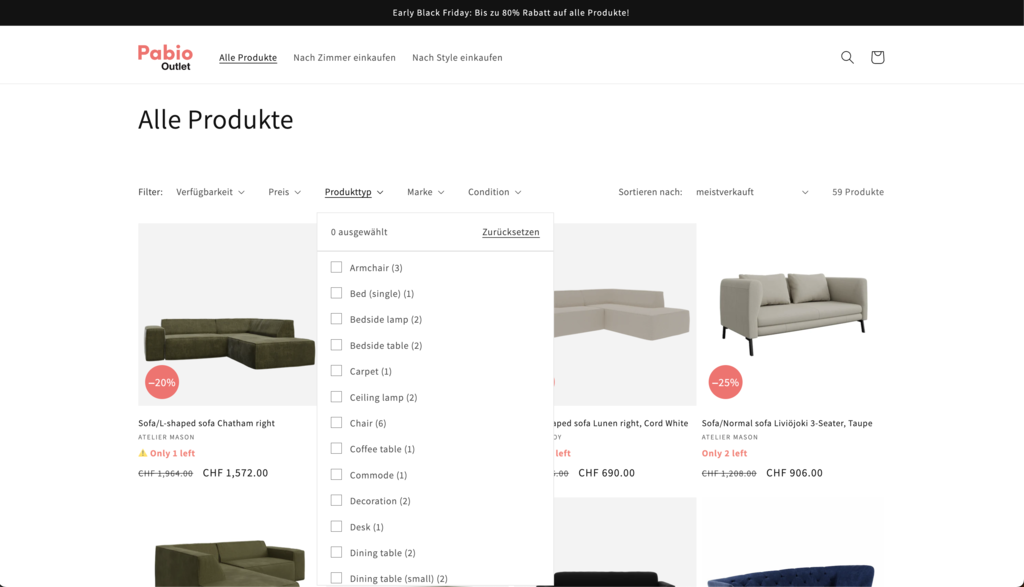Viewport: 1024px width, 587px height.
Task: Select the Dining table (small) checkbox
Action: [336, 578]
